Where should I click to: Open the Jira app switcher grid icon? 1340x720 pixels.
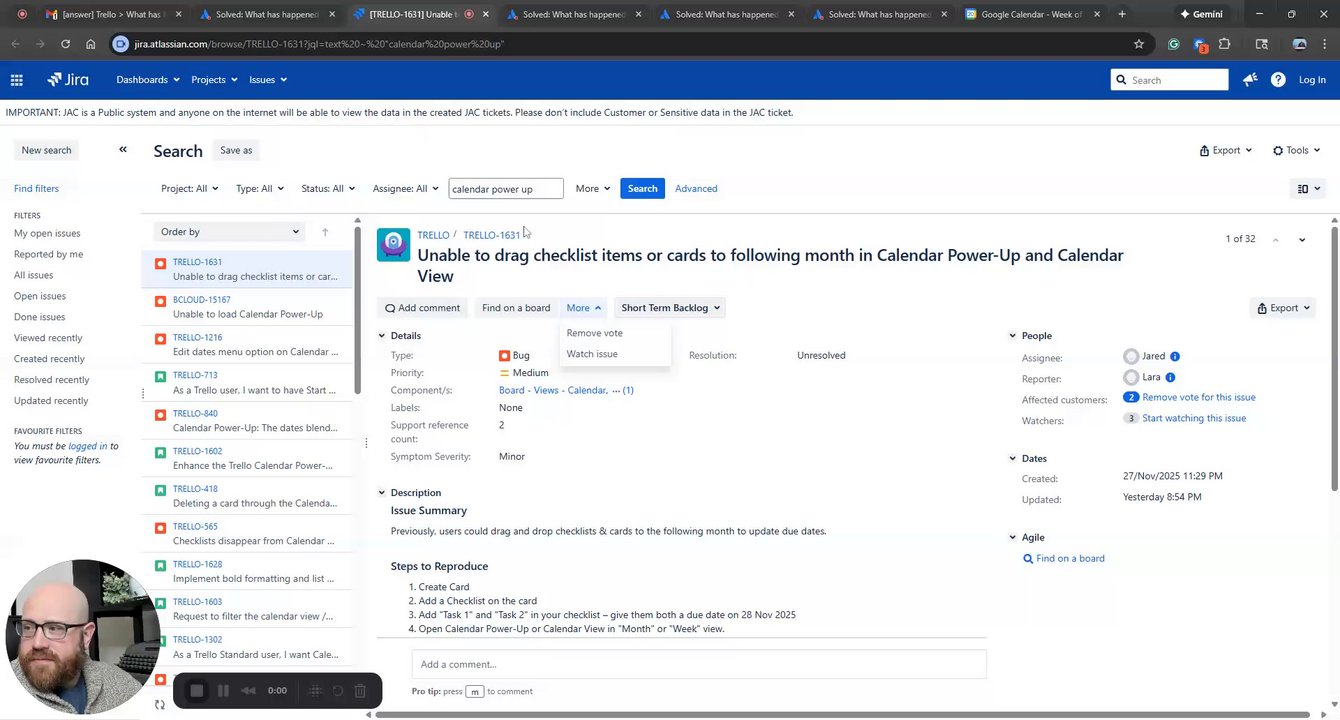17,80
